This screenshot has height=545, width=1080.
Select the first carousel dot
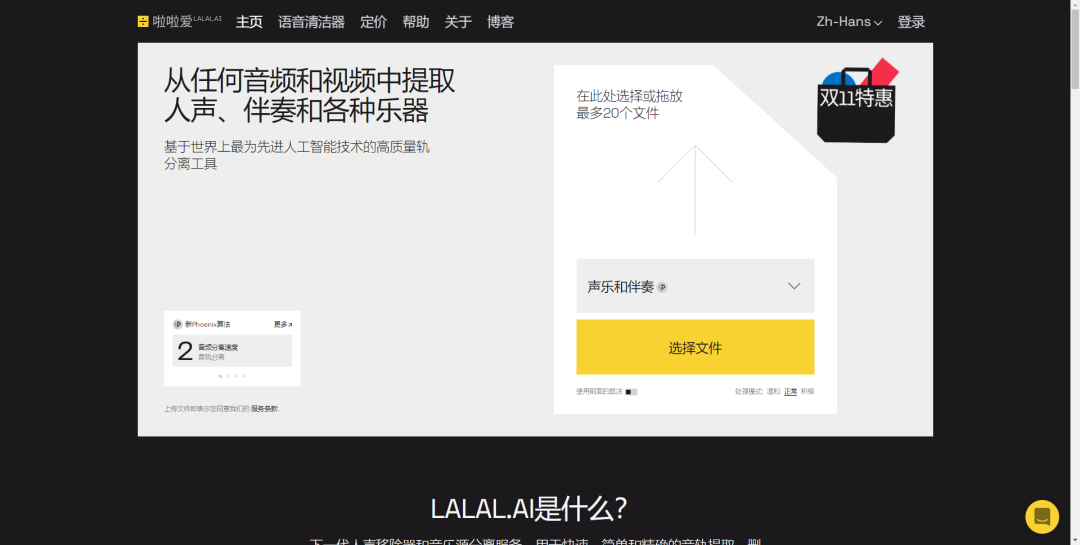(220, 376)
